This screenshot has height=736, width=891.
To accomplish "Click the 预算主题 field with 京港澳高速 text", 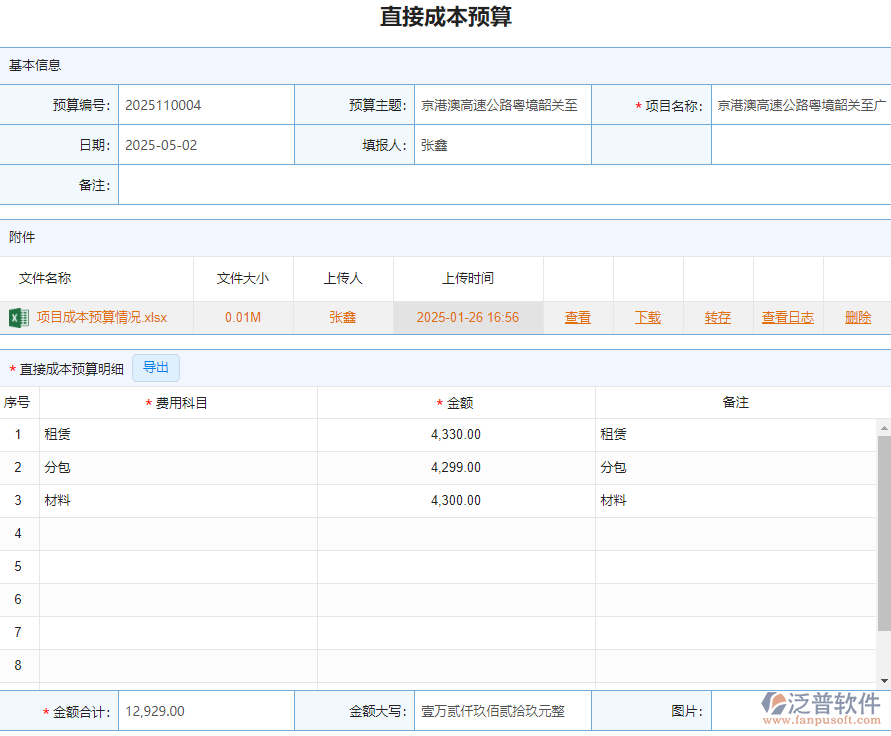I will (x=503, y=104).
